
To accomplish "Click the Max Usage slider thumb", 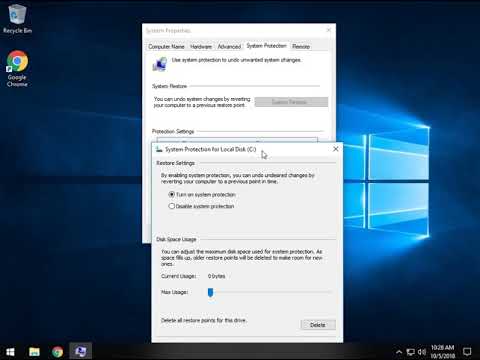I will 210,292.
